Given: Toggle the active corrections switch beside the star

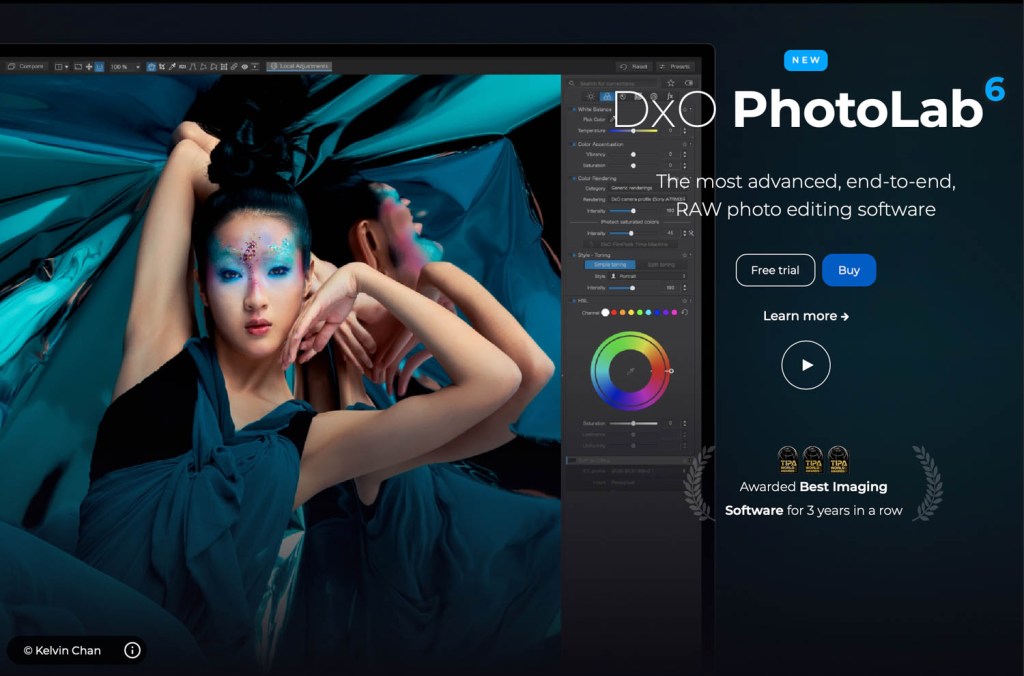Looking at the screenshot, I should [689, 84].
